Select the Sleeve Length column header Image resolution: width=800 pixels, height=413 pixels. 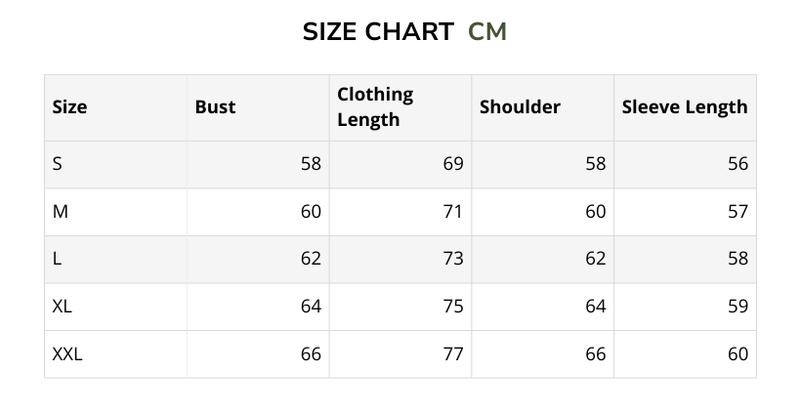[684, 107]
